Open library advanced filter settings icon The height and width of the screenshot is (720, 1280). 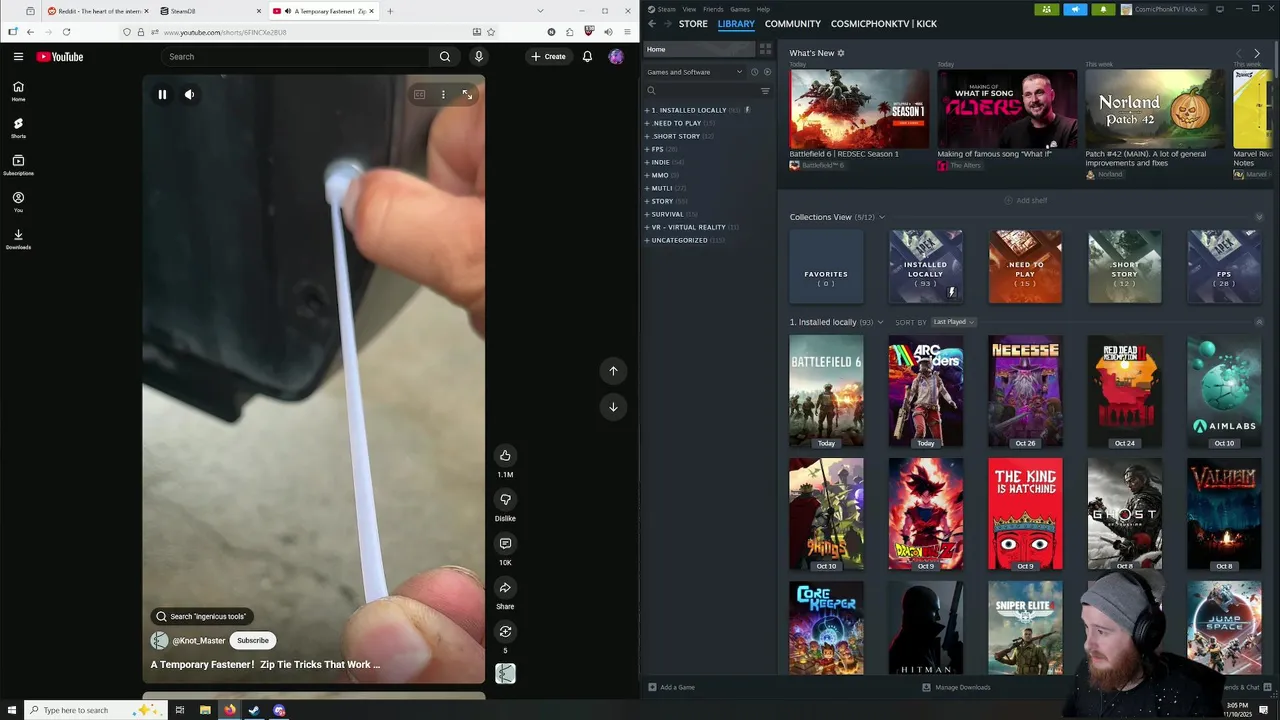(765, 91)
